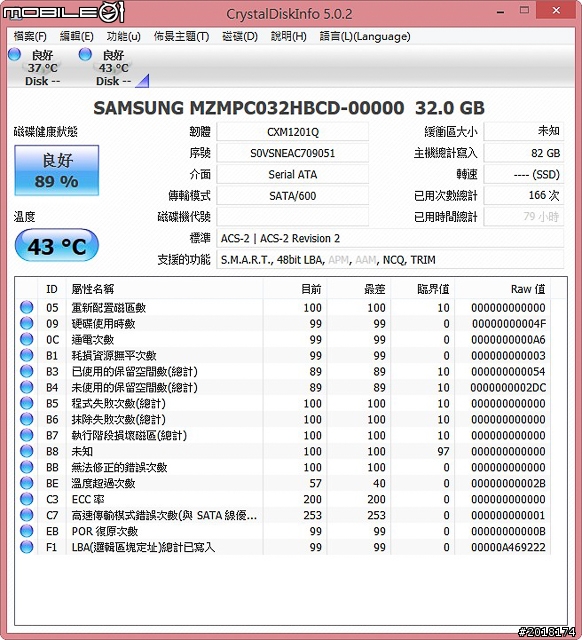This screenshot has width=582, height=640.
Task: Click the Raw 值 column header
Action: (502, 289)
